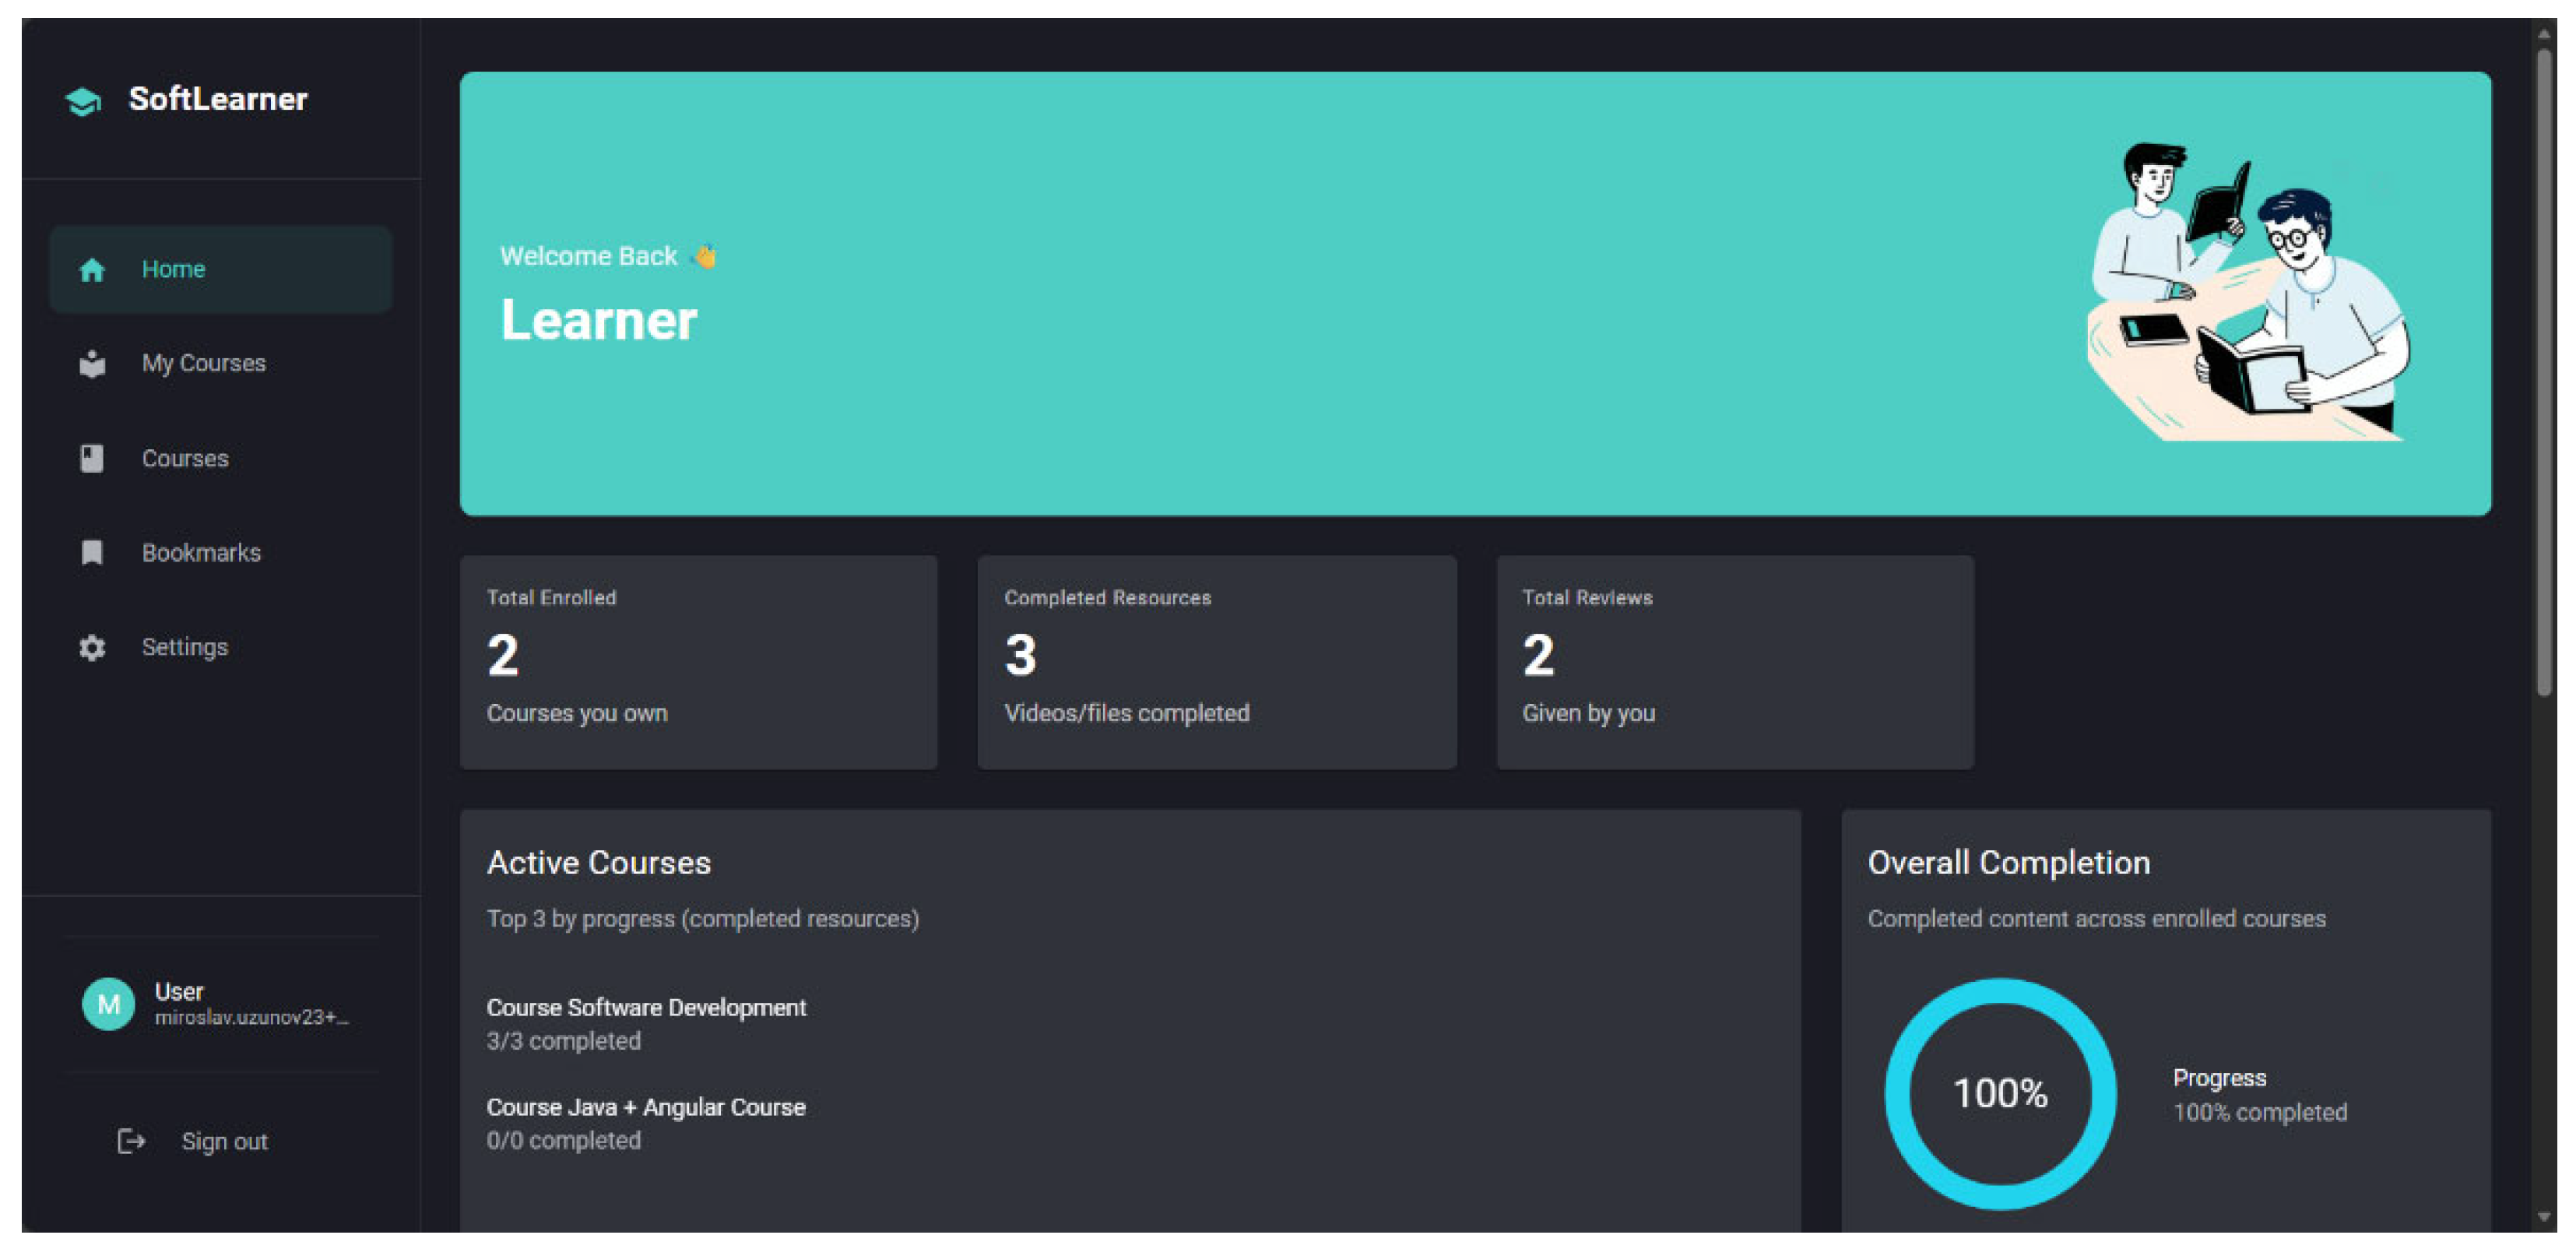2576x1256 pixels.
Task: Click the Courses book icon
Action: click(x=92, y=459)
